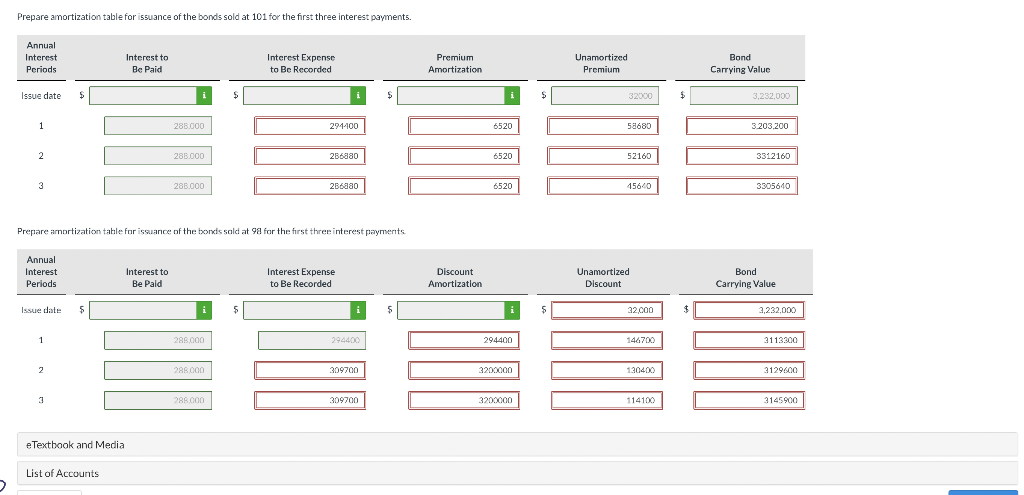
Task: Edit discount interest expense period 3 field
Action: click(x=310, y=400)
